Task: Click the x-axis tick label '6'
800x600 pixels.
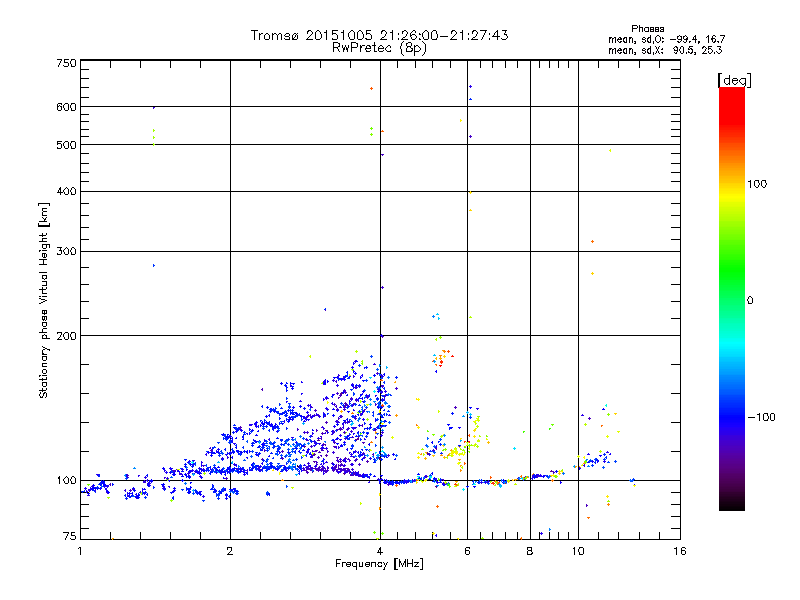Action: coord(467,551)
